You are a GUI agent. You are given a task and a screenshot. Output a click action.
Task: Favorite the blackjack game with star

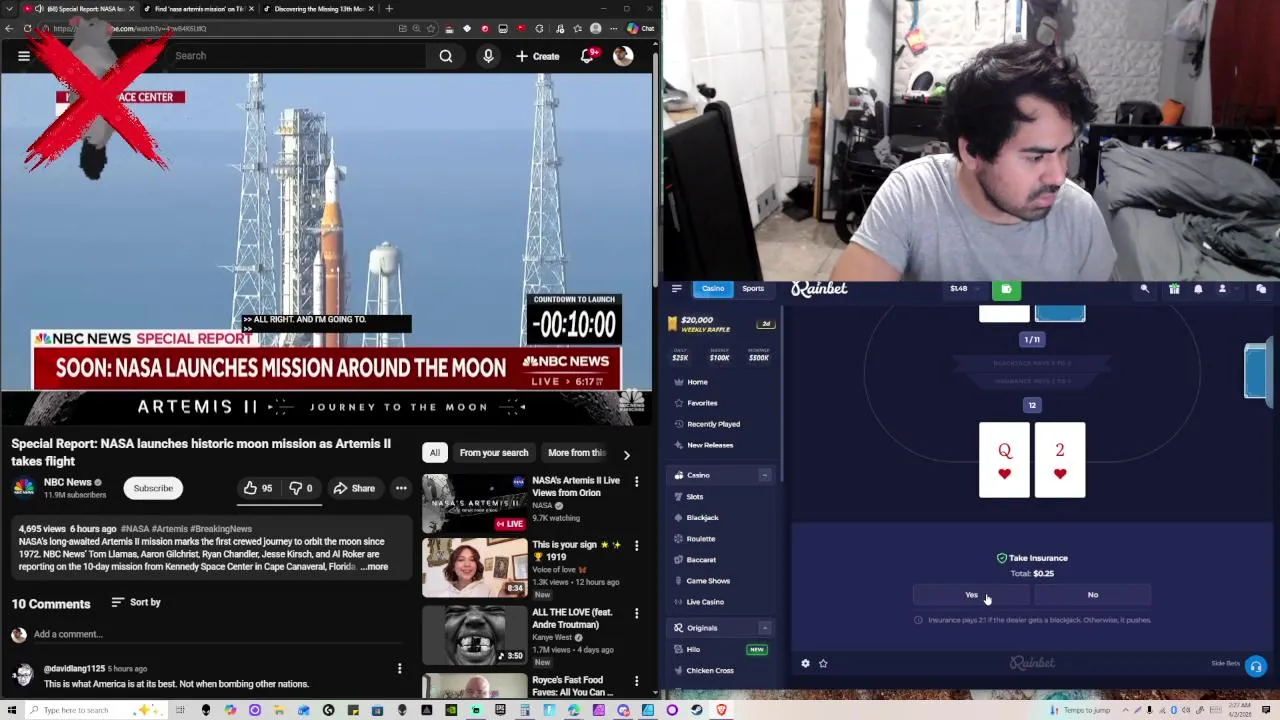click(823, 663)
